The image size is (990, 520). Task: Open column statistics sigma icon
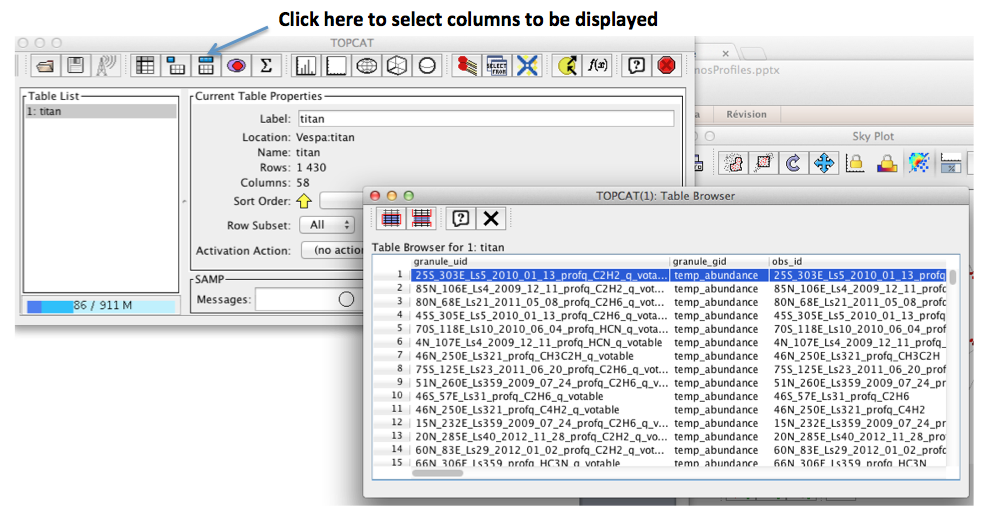tap(266, 66)
